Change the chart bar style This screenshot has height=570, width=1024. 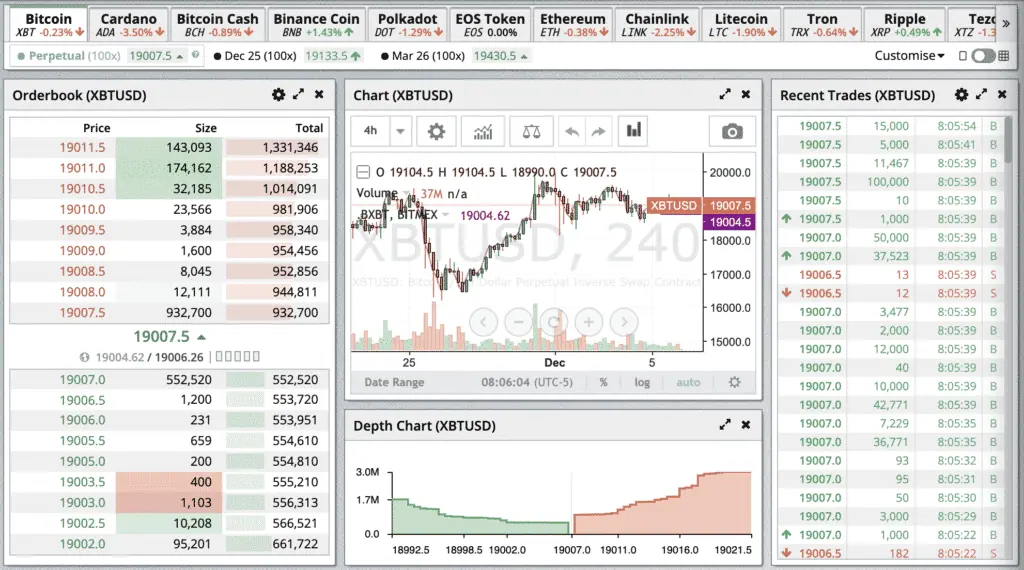click(x=633, y=131)
